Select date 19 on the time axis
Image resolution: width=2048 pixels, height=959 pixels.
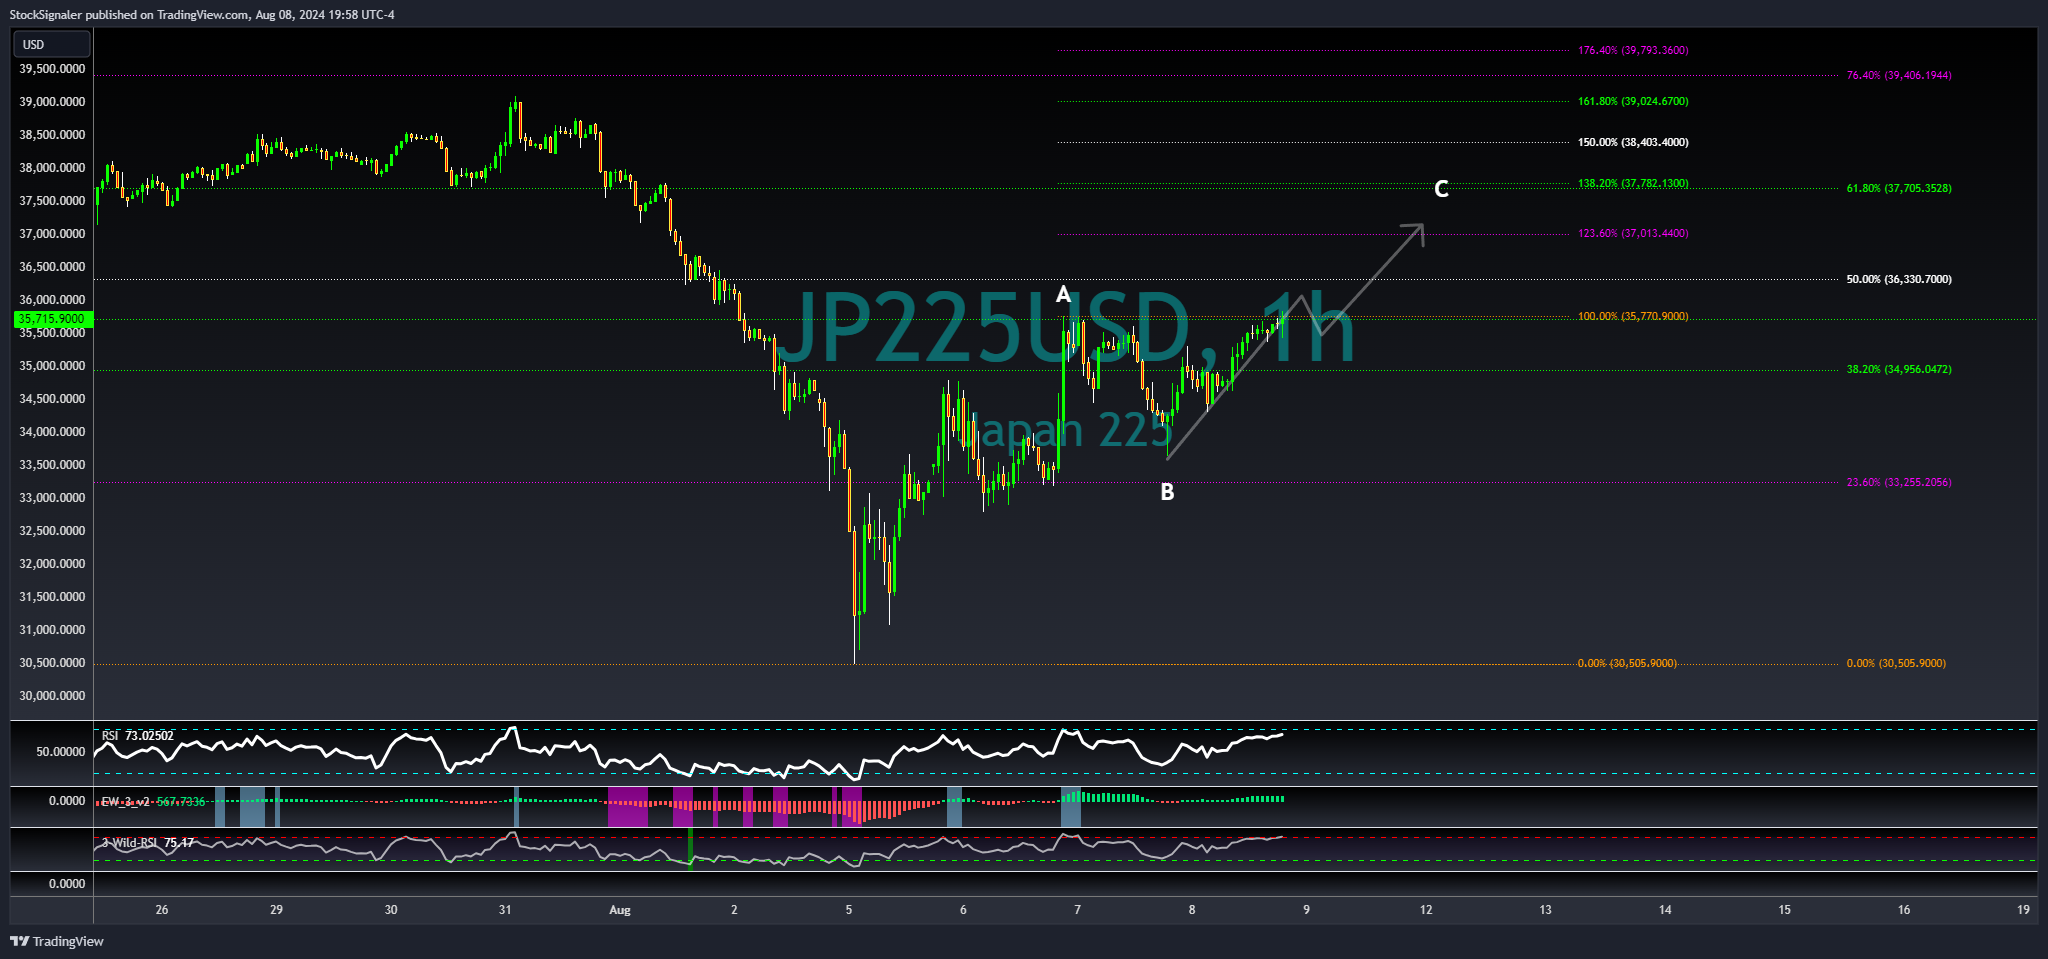coord(2024,910)
